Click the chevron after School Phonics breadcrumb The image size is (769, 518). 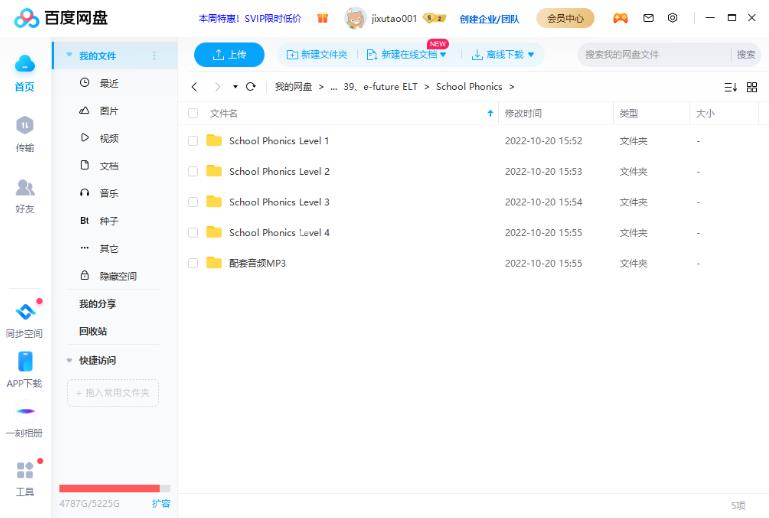tap(512, 87)
